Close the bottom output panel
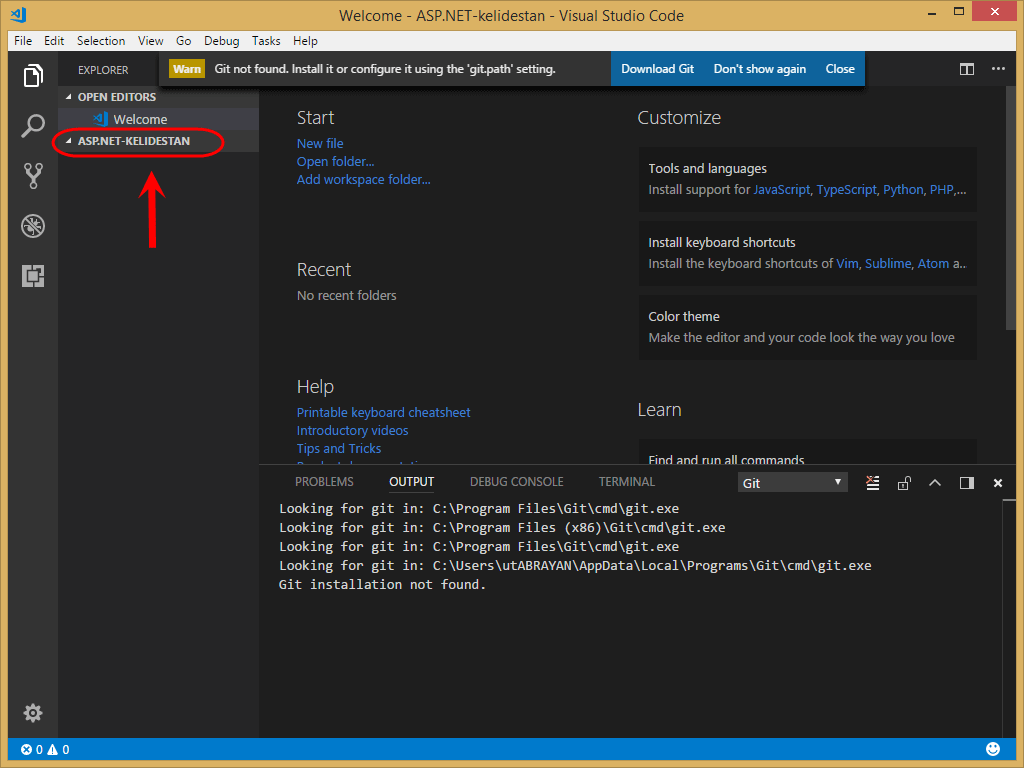The width and height of the screenshot is (1024, 768). coord(998,483)
